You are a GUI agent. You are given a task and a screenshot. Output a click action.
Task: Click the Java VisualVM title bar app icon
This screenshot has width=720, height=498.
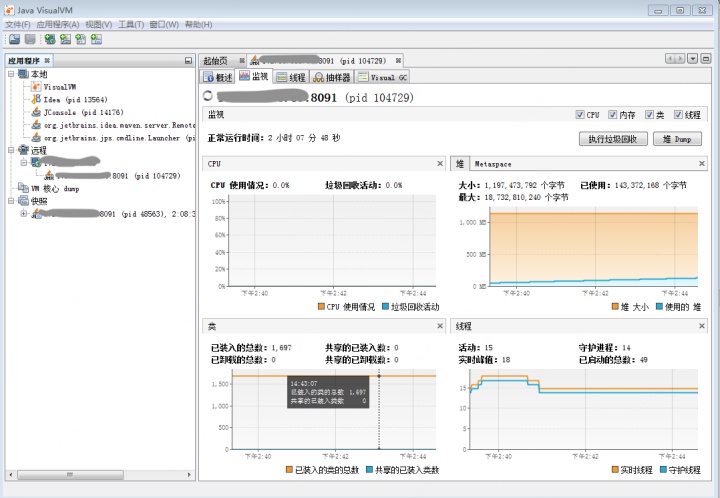9,10
